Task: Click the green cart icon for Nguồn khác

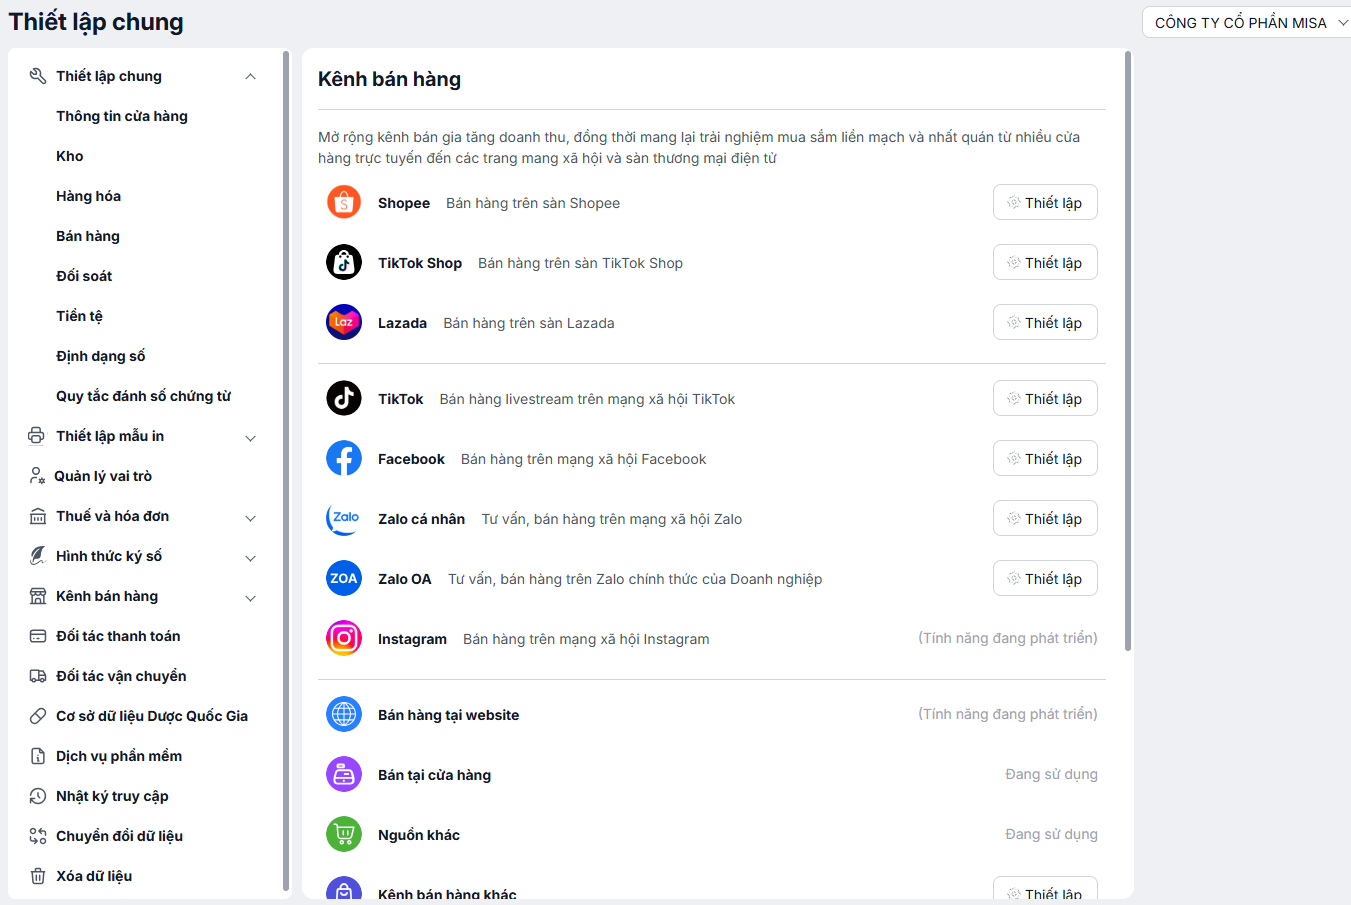Action: click(344, 834)
